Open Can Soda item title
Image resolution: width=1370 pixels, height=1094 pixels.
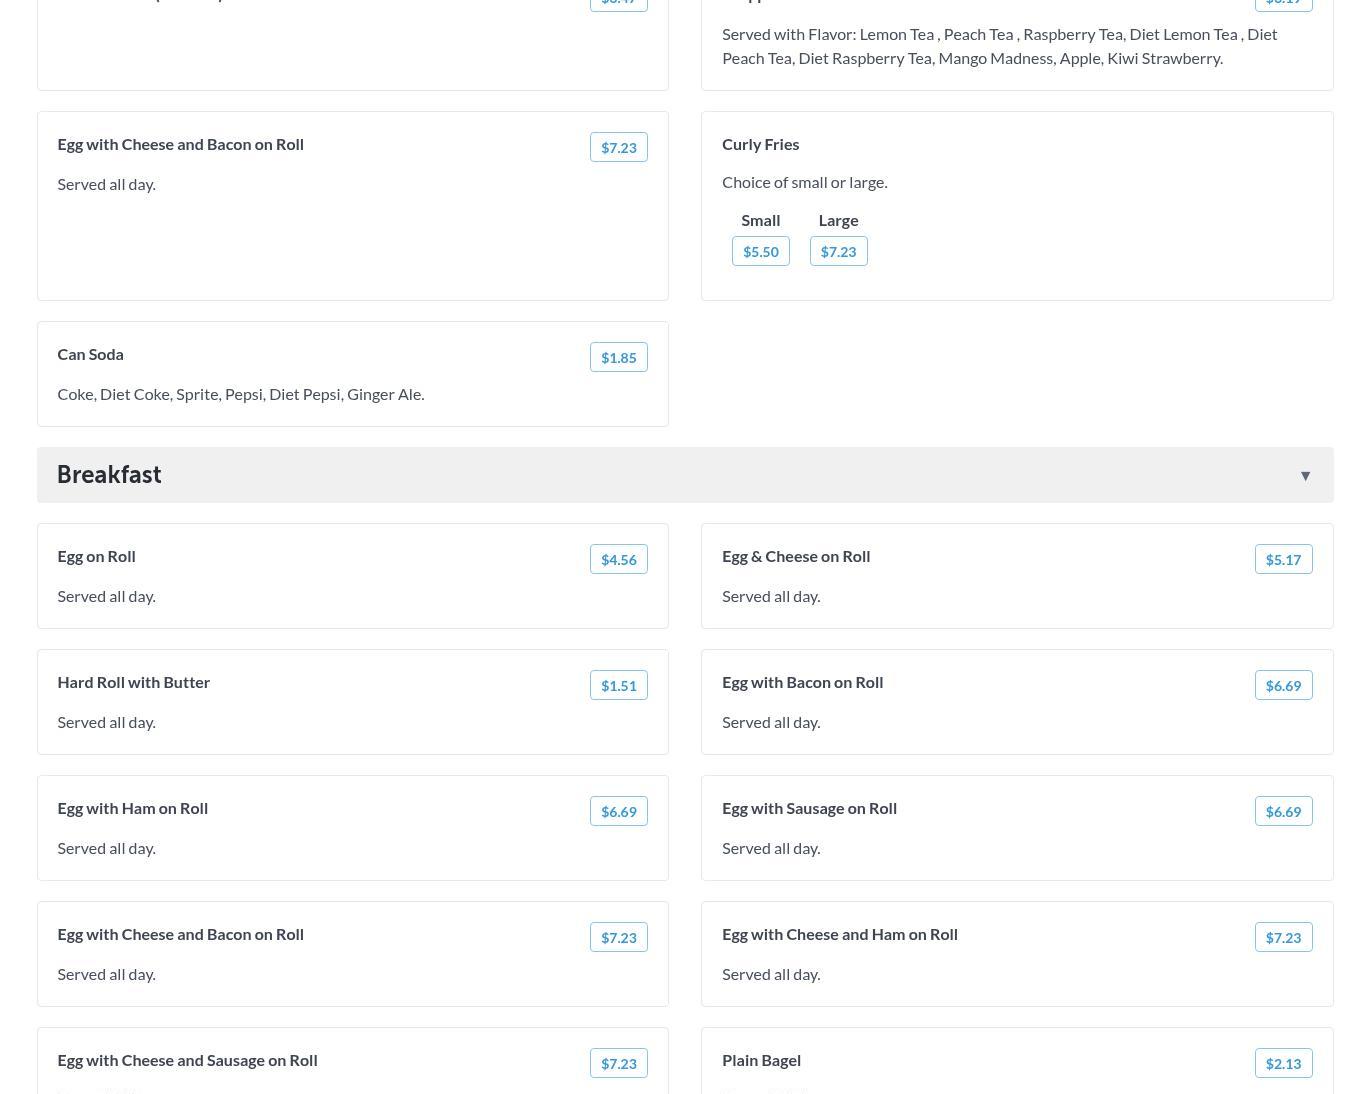(x=90, y=354)
